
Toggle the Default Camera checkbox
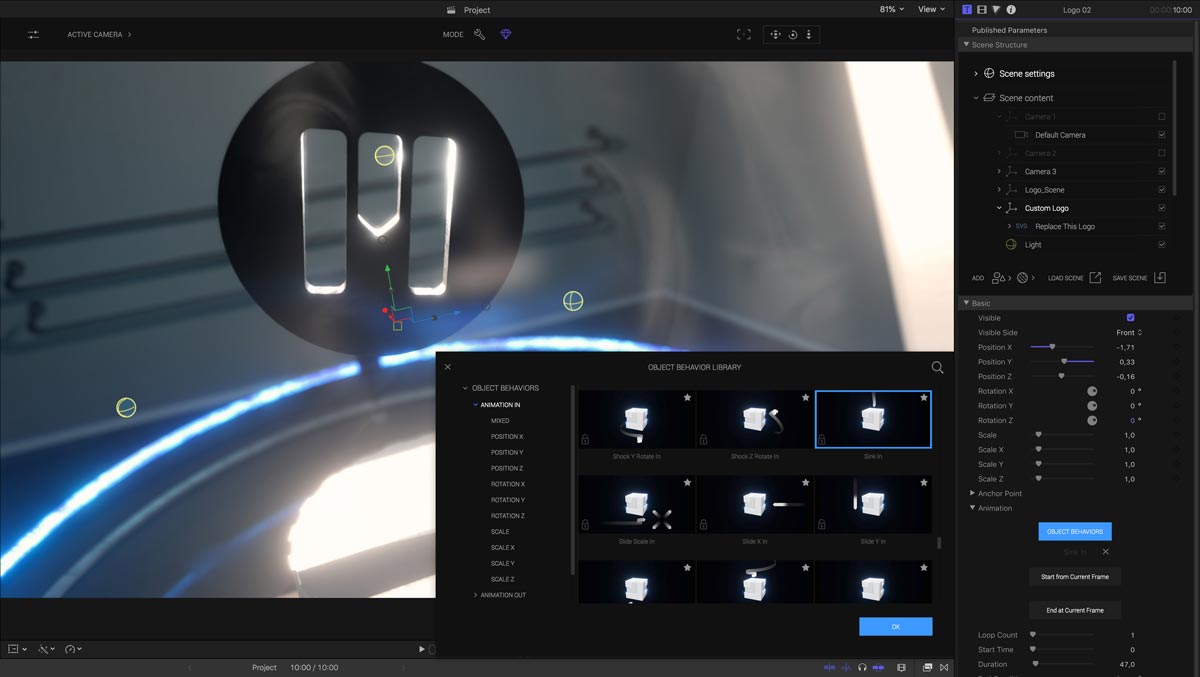[x=1162, y=135]
